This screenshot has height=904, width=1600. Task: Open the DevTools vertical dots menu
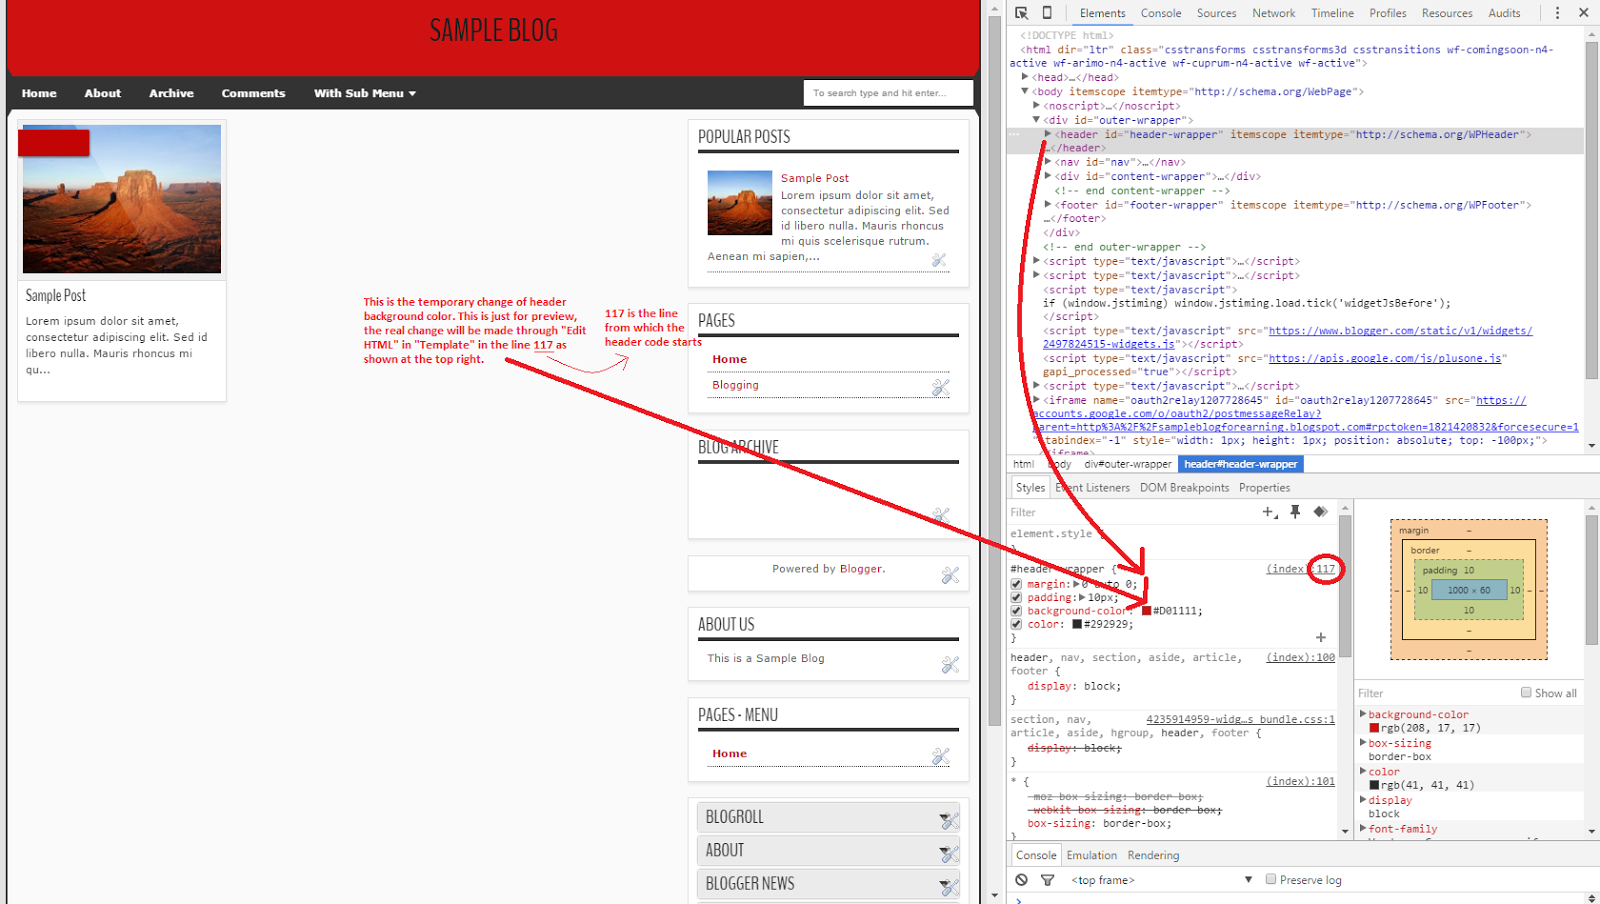pyautogui.click(x=1558, y=13)
